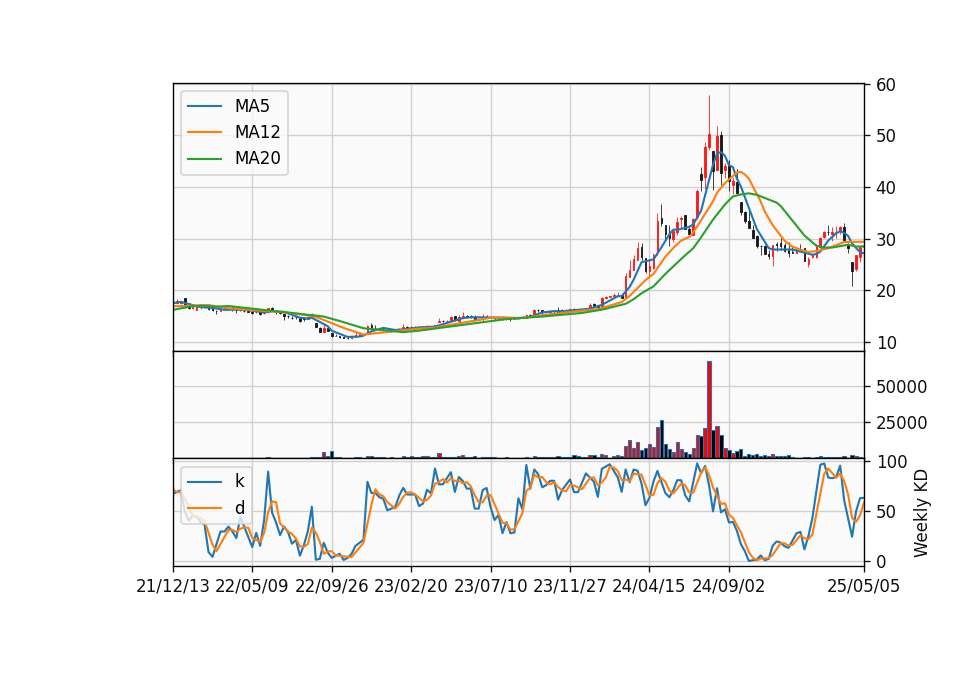The height and width of the screenshot is (690, 960).
Task: Click the 23/11/27 date tick label
Action: pos(569,586)
